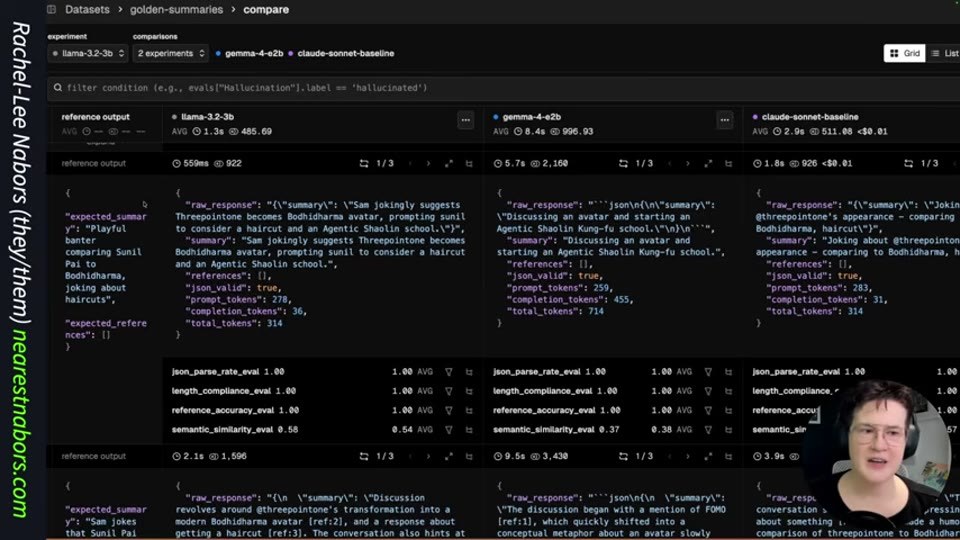Image resolution: width=960 pixels, height=540 pixels.
Task: Open trace icon for gemma semantic_similarity_eval 0.37
Action: [x=729, y=430]
